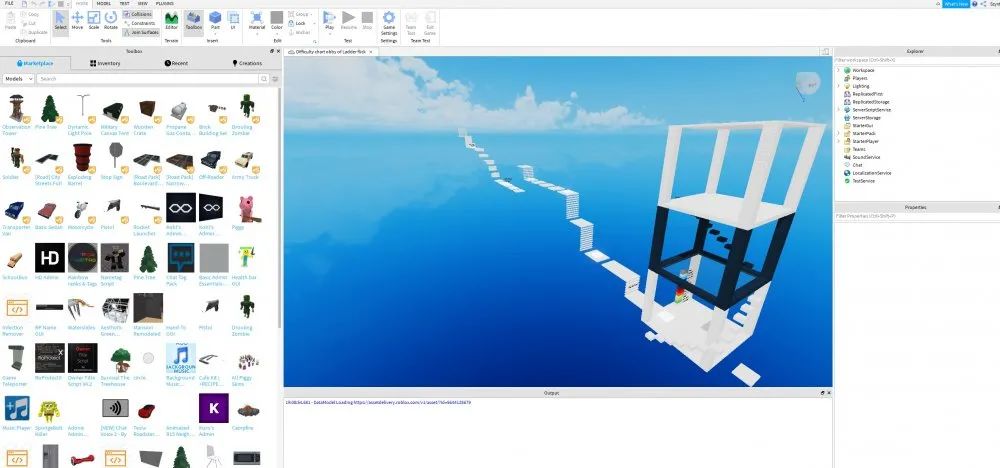1000x468 pixels.
Task: Click the Paste clipboard button
Action: pos(10,20)
